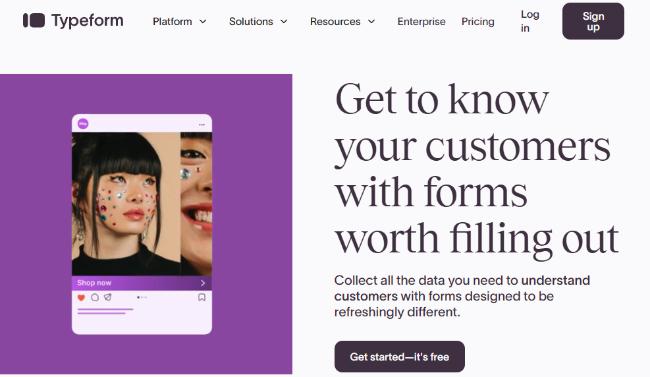This screenshot has width=650, height=377.
Task: Expand the Resources dropdown chevron
Action: point(371,21)
